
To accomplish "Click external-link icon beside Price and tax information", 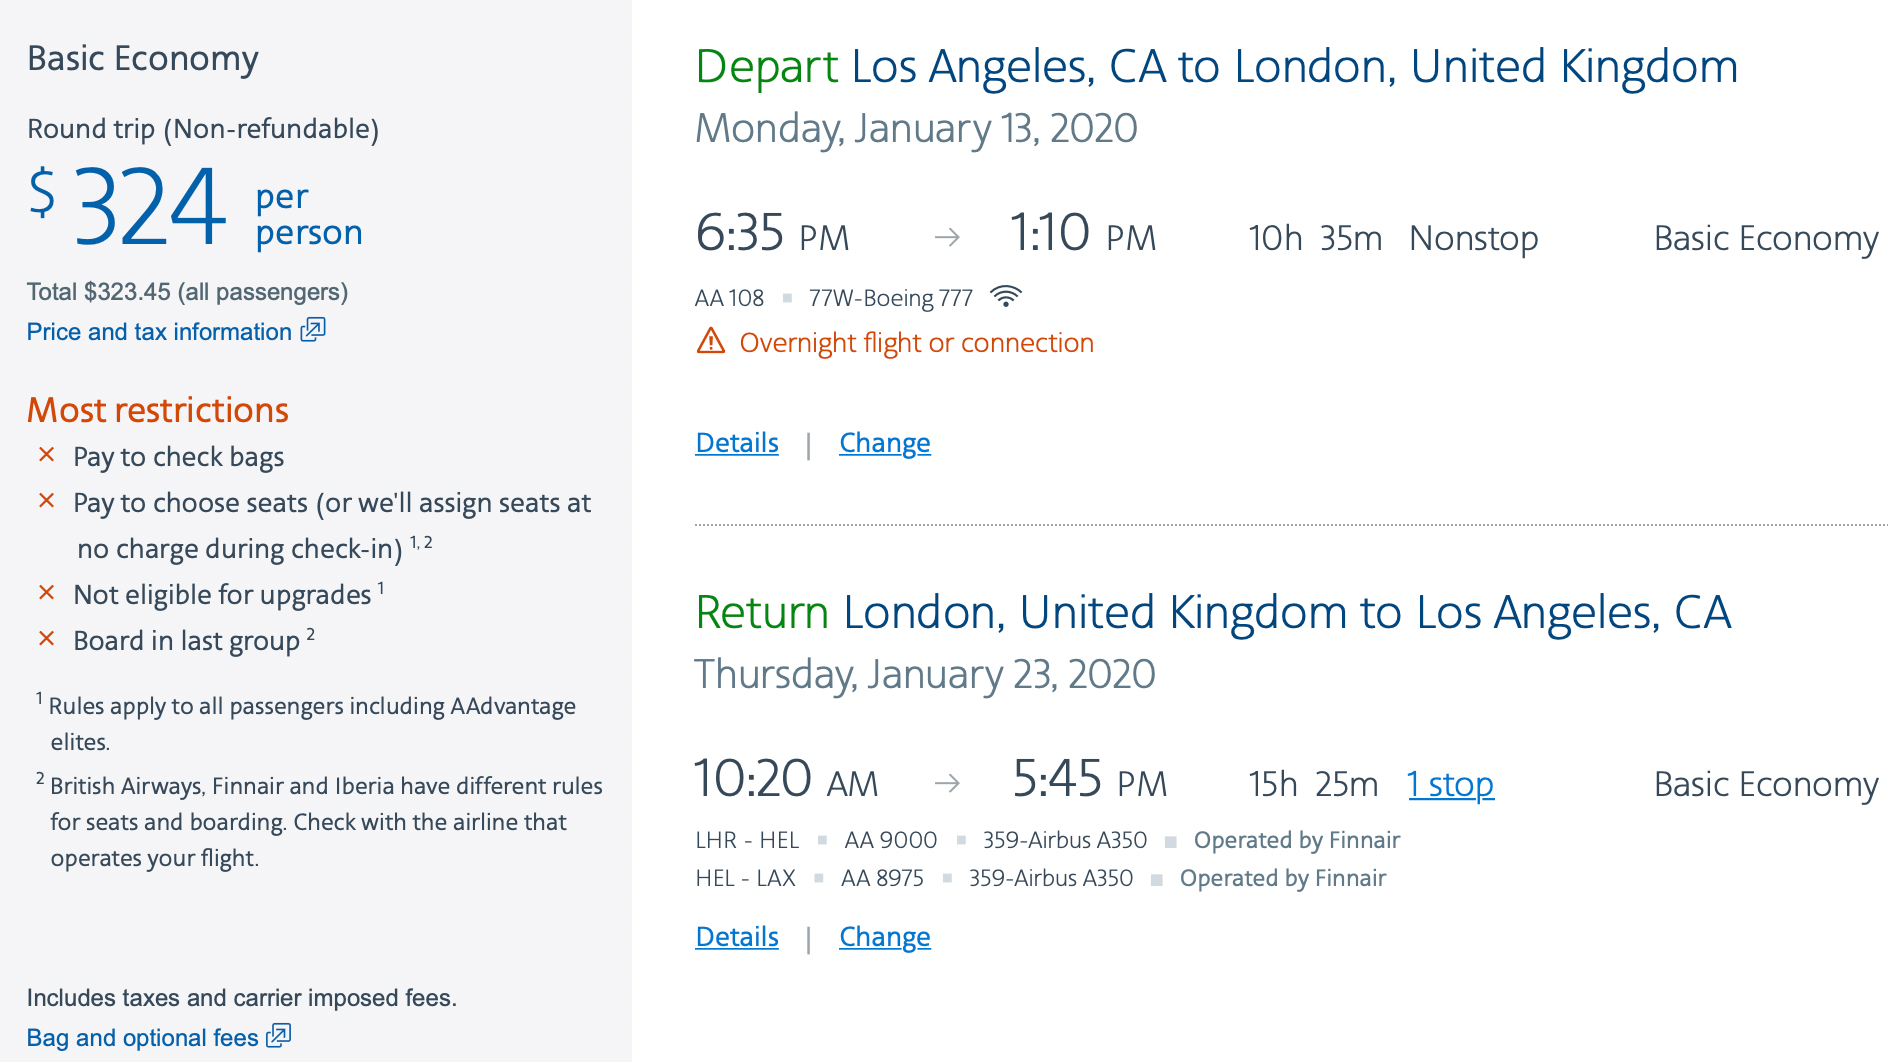I will pyautogui.click(x=314, y=330).
